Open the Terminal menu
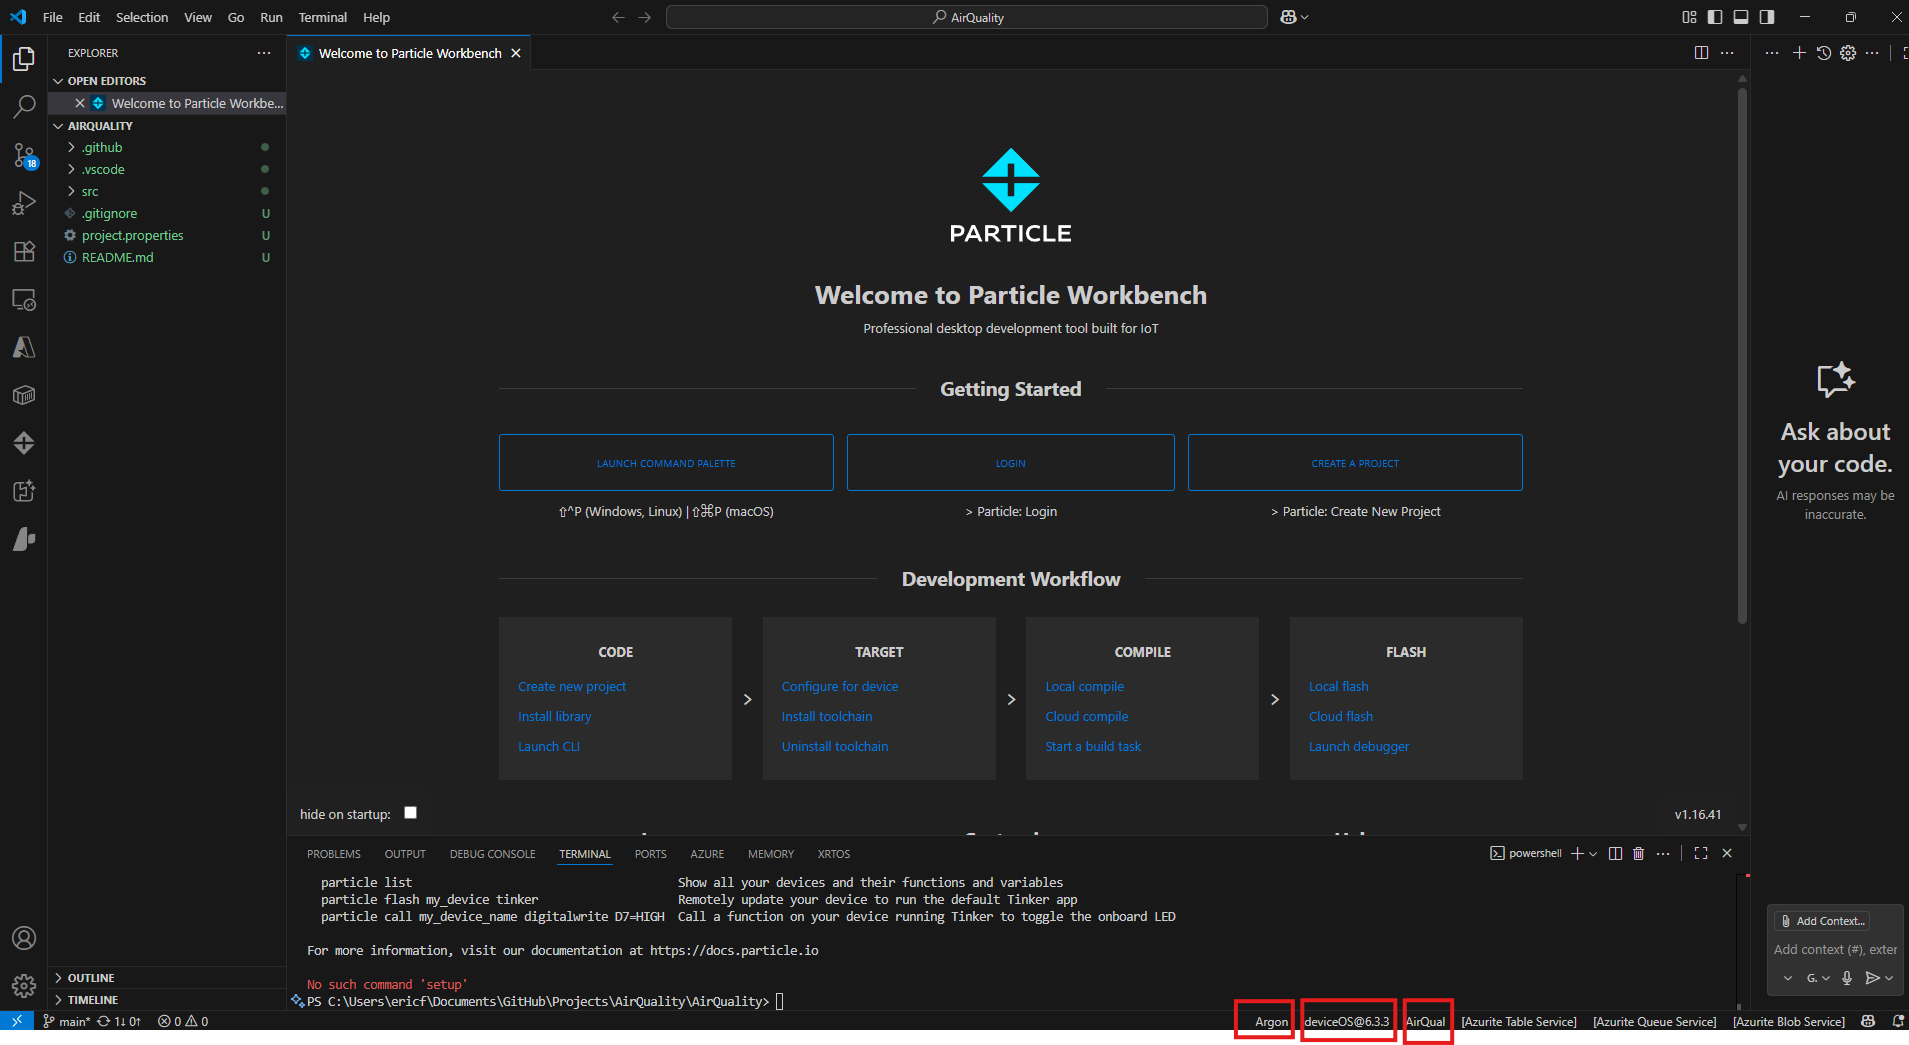Image resolution: width=1909 pixels, height=1045 pixels. tap(322, 17)
